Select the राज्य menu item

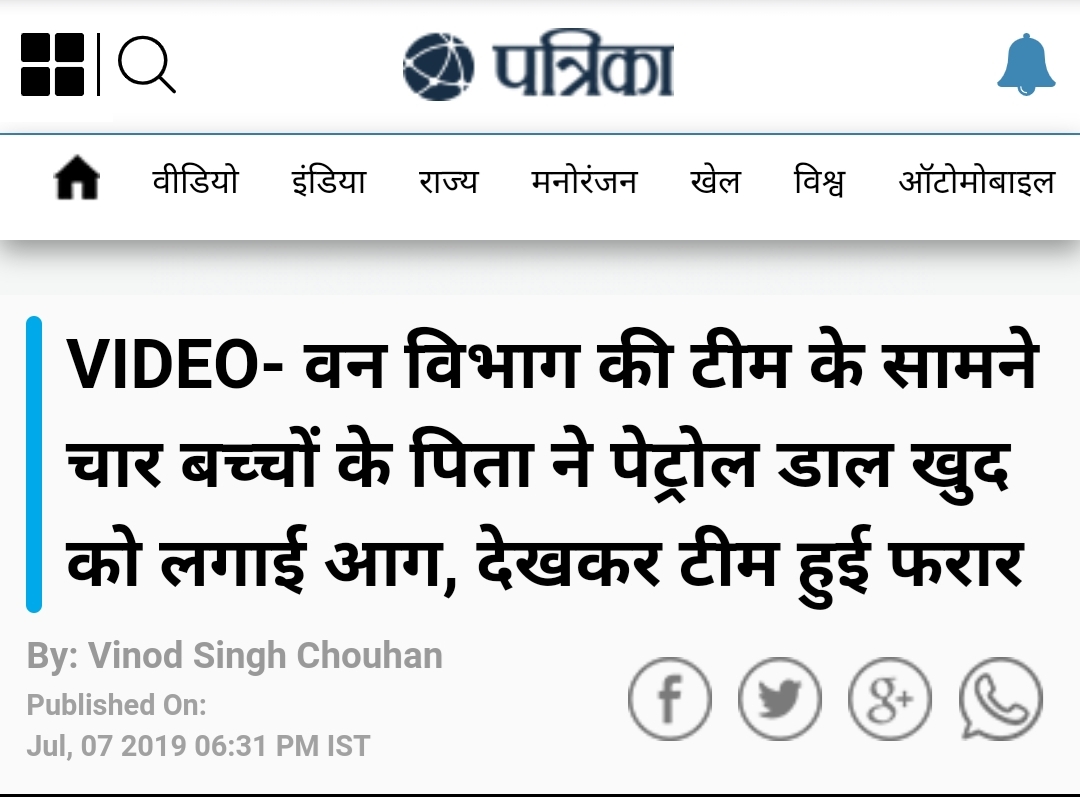pos(448,180)
